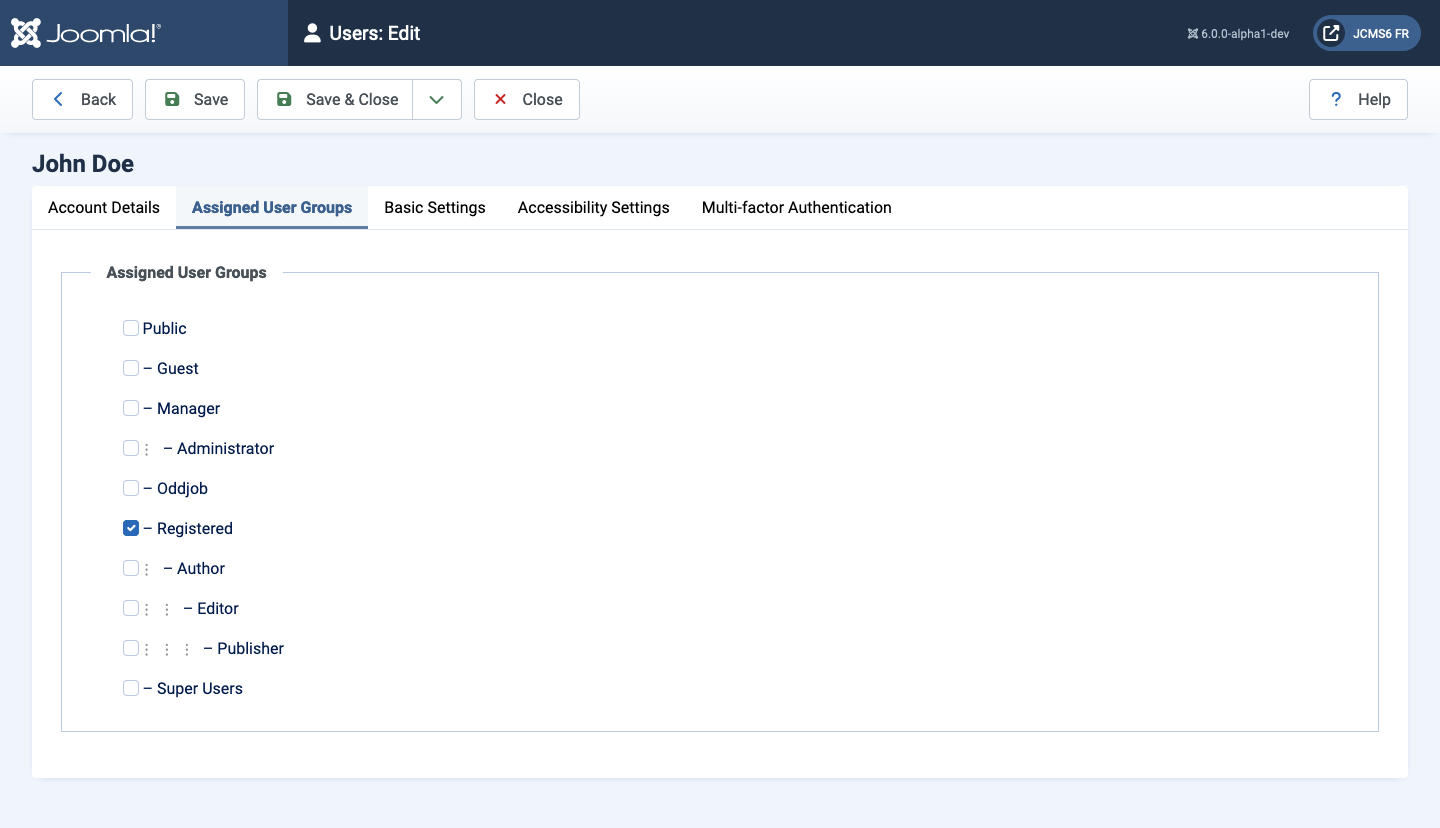Save the user with Save button
The image size is (1440, 828).
195,99
